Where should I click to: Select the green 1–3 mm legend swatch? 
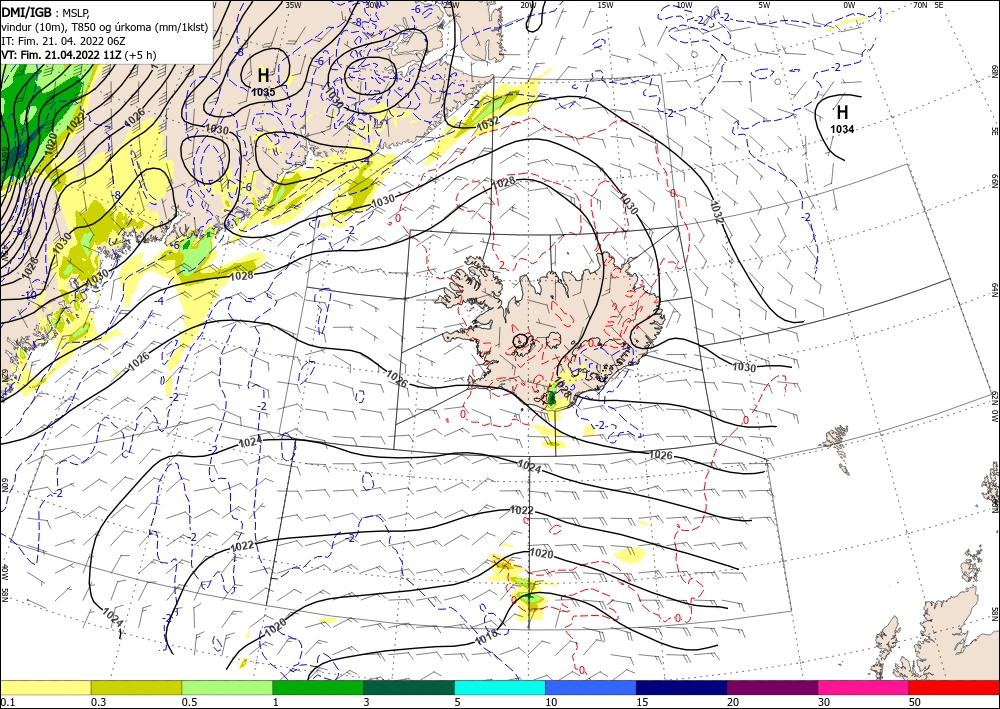click(318, 687)
